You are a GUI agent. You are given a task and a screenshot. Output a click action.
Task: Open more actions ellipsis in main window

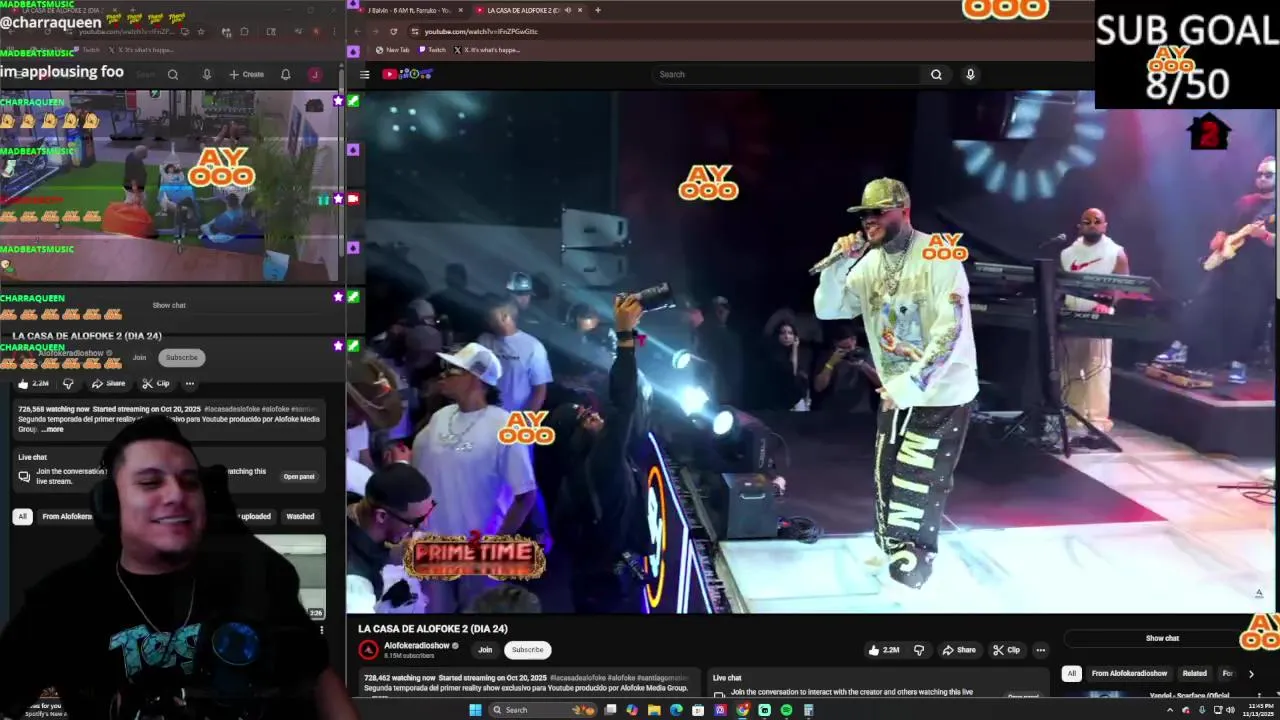[1040, 650]
